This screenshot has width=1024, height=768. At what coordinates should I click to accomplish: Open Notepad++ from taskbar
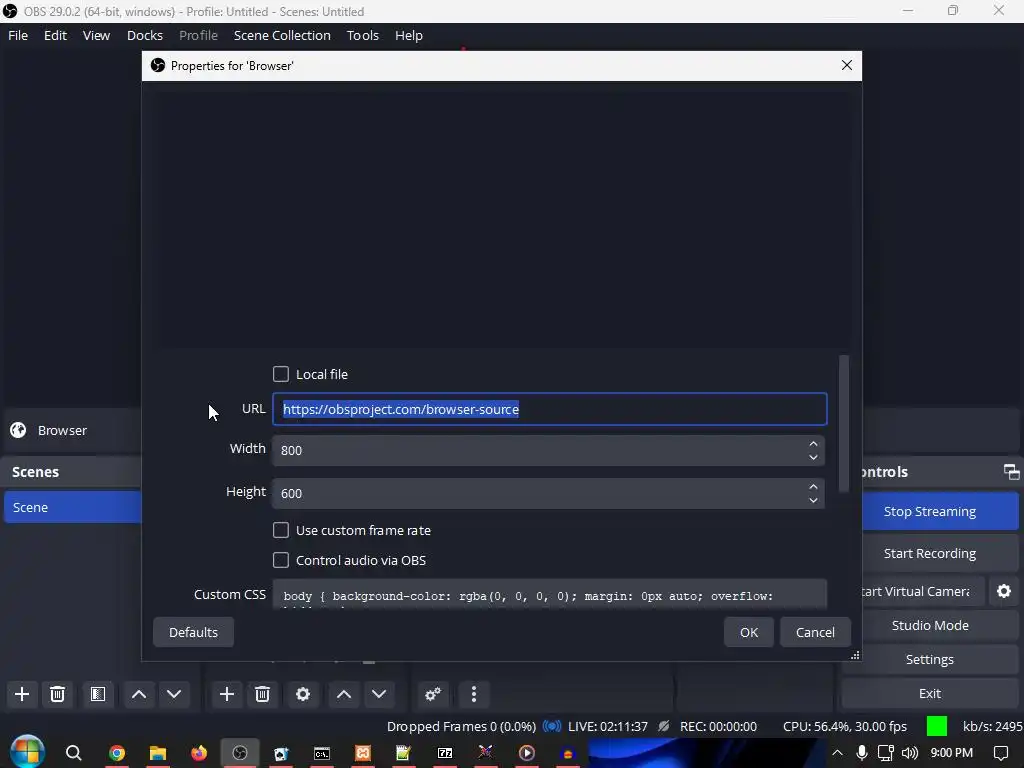click(x=403, y=753)
